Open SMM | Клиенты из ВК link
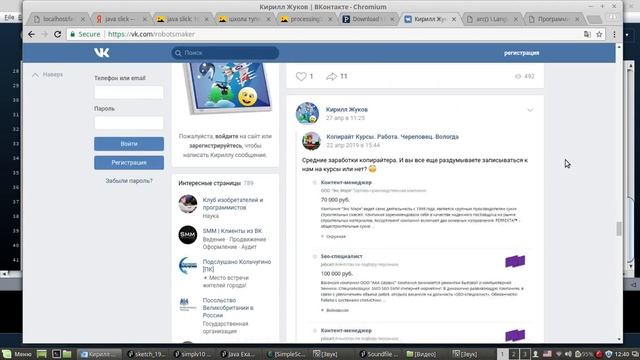640x360 pixels. pyautogui.click(x=232, y=231)
